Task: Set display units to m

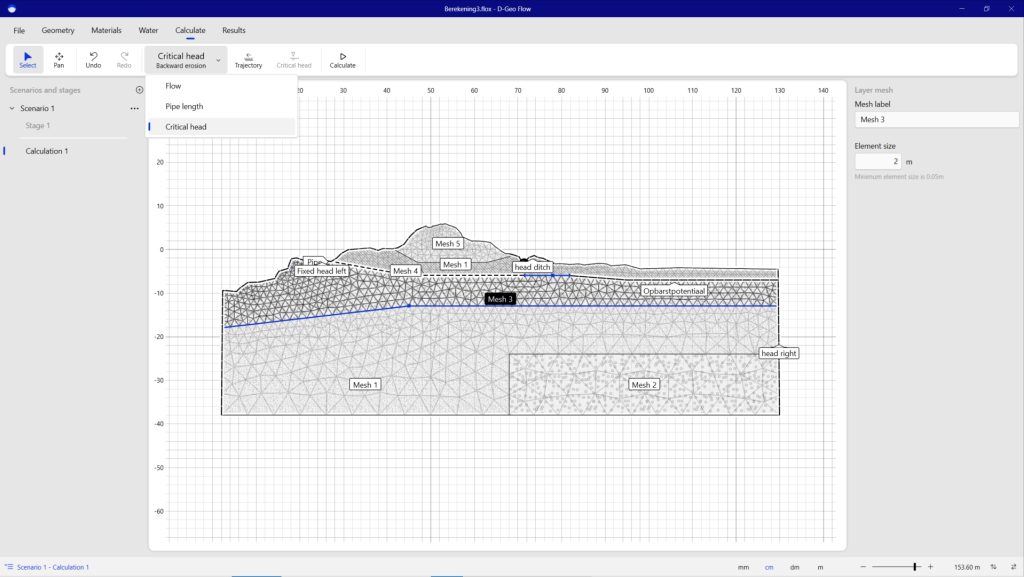Action: [x=820, y=567]
